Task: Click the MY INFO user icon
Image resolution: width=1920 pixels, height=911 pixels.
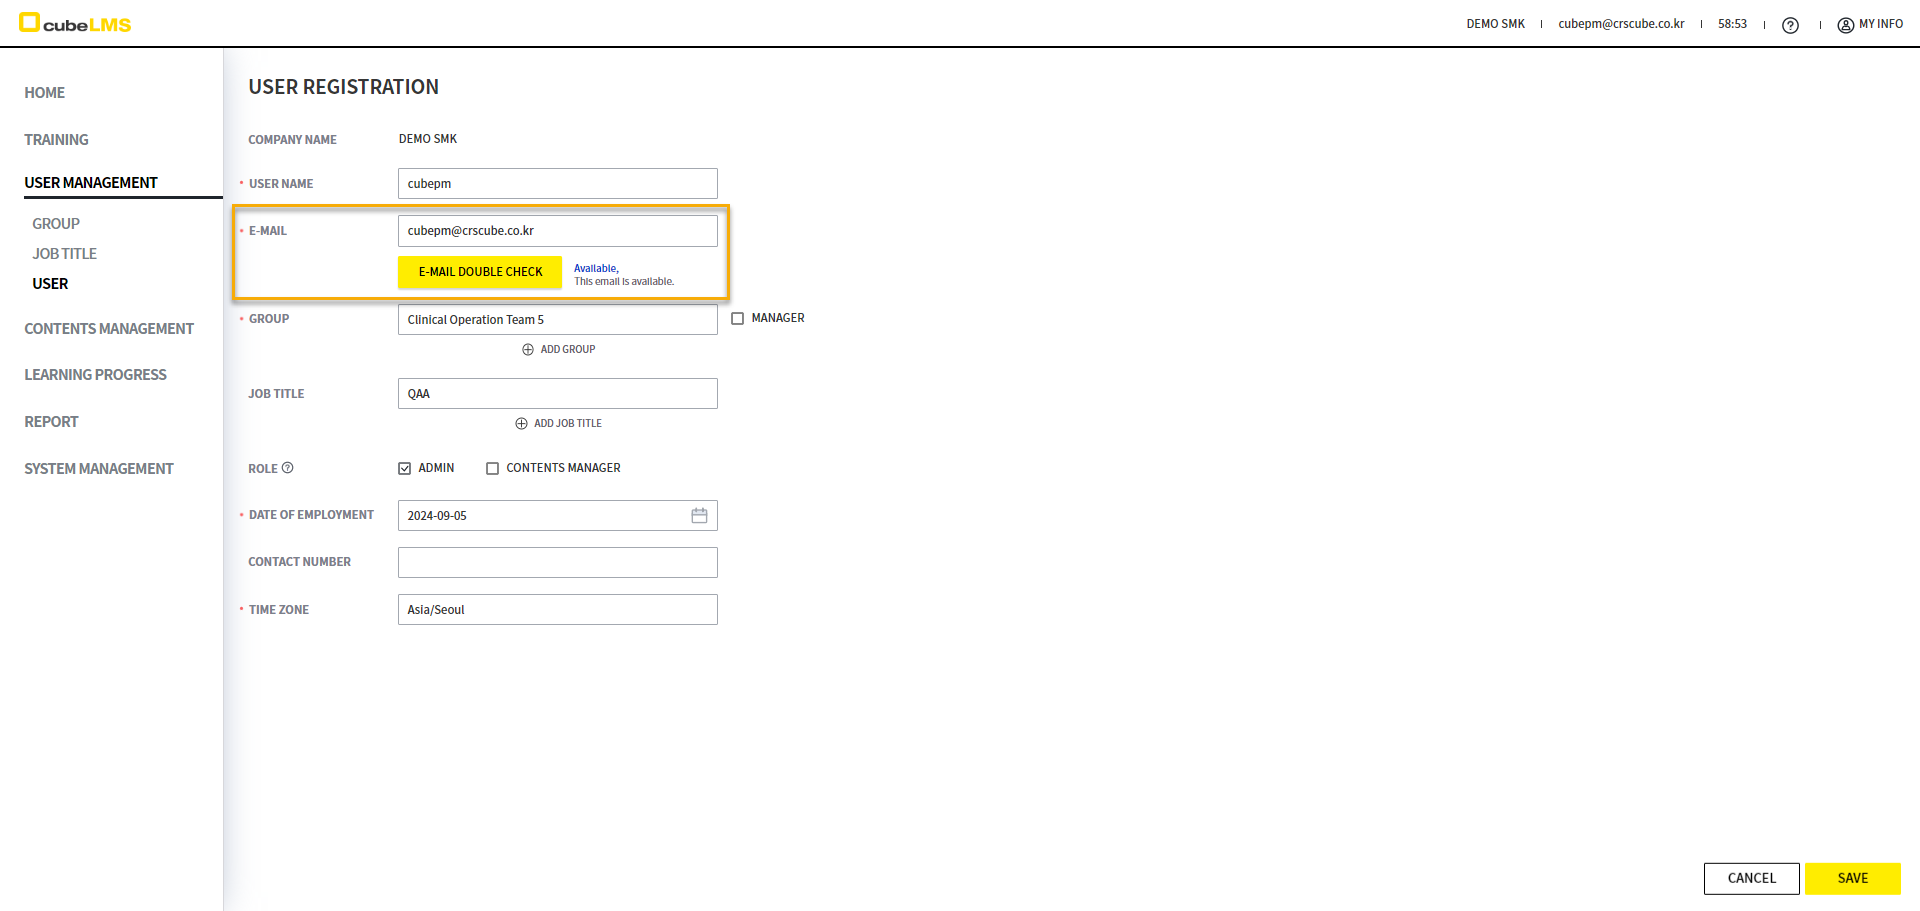Action: point(1845,25)
